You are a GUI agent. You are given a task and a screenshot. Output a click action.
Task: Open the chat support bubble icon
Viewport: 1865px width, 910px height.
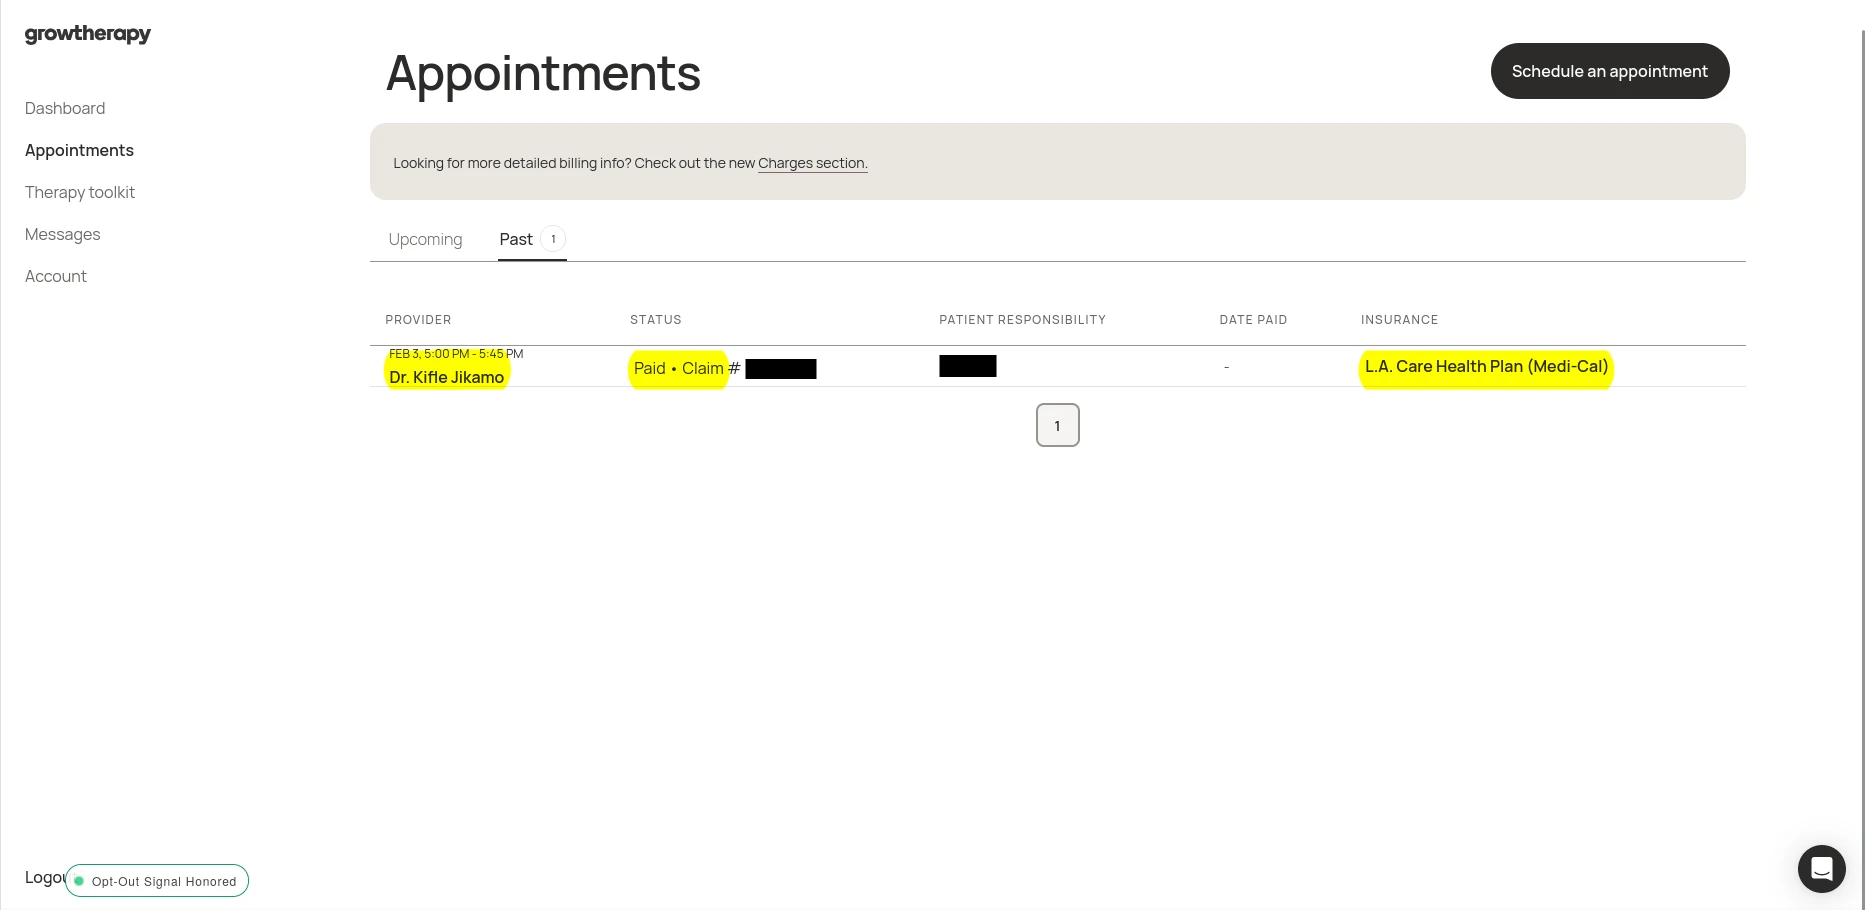1821,869
